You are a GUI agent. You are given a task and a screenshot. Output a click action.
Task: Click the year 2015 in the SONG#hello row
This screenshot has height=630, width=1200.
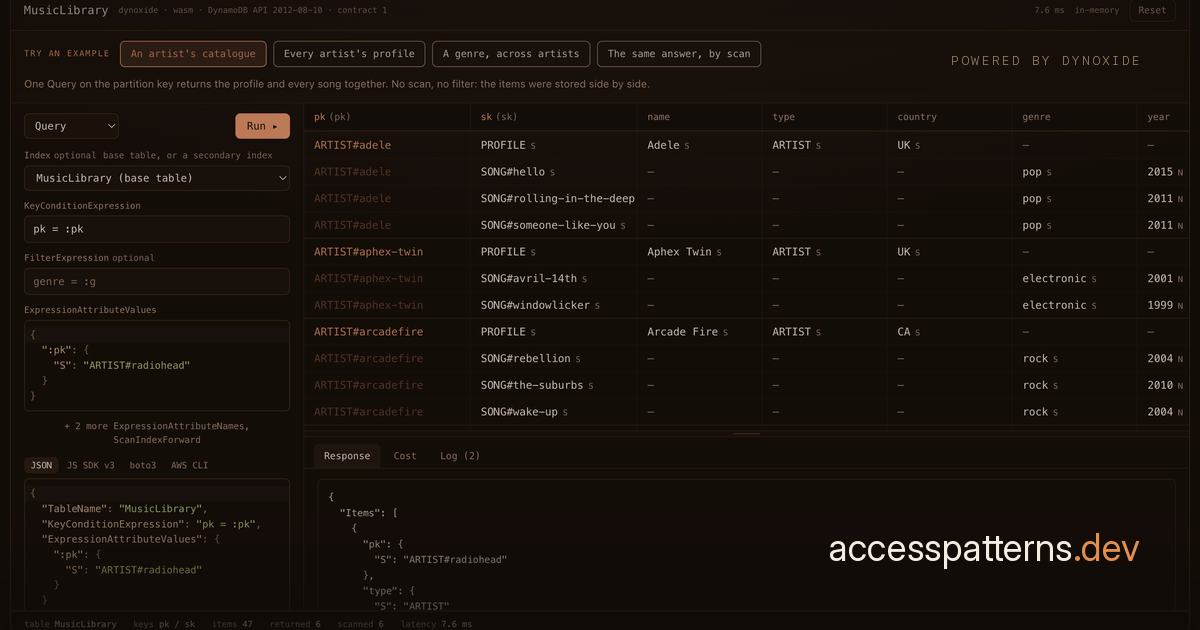click(1165, 172)
